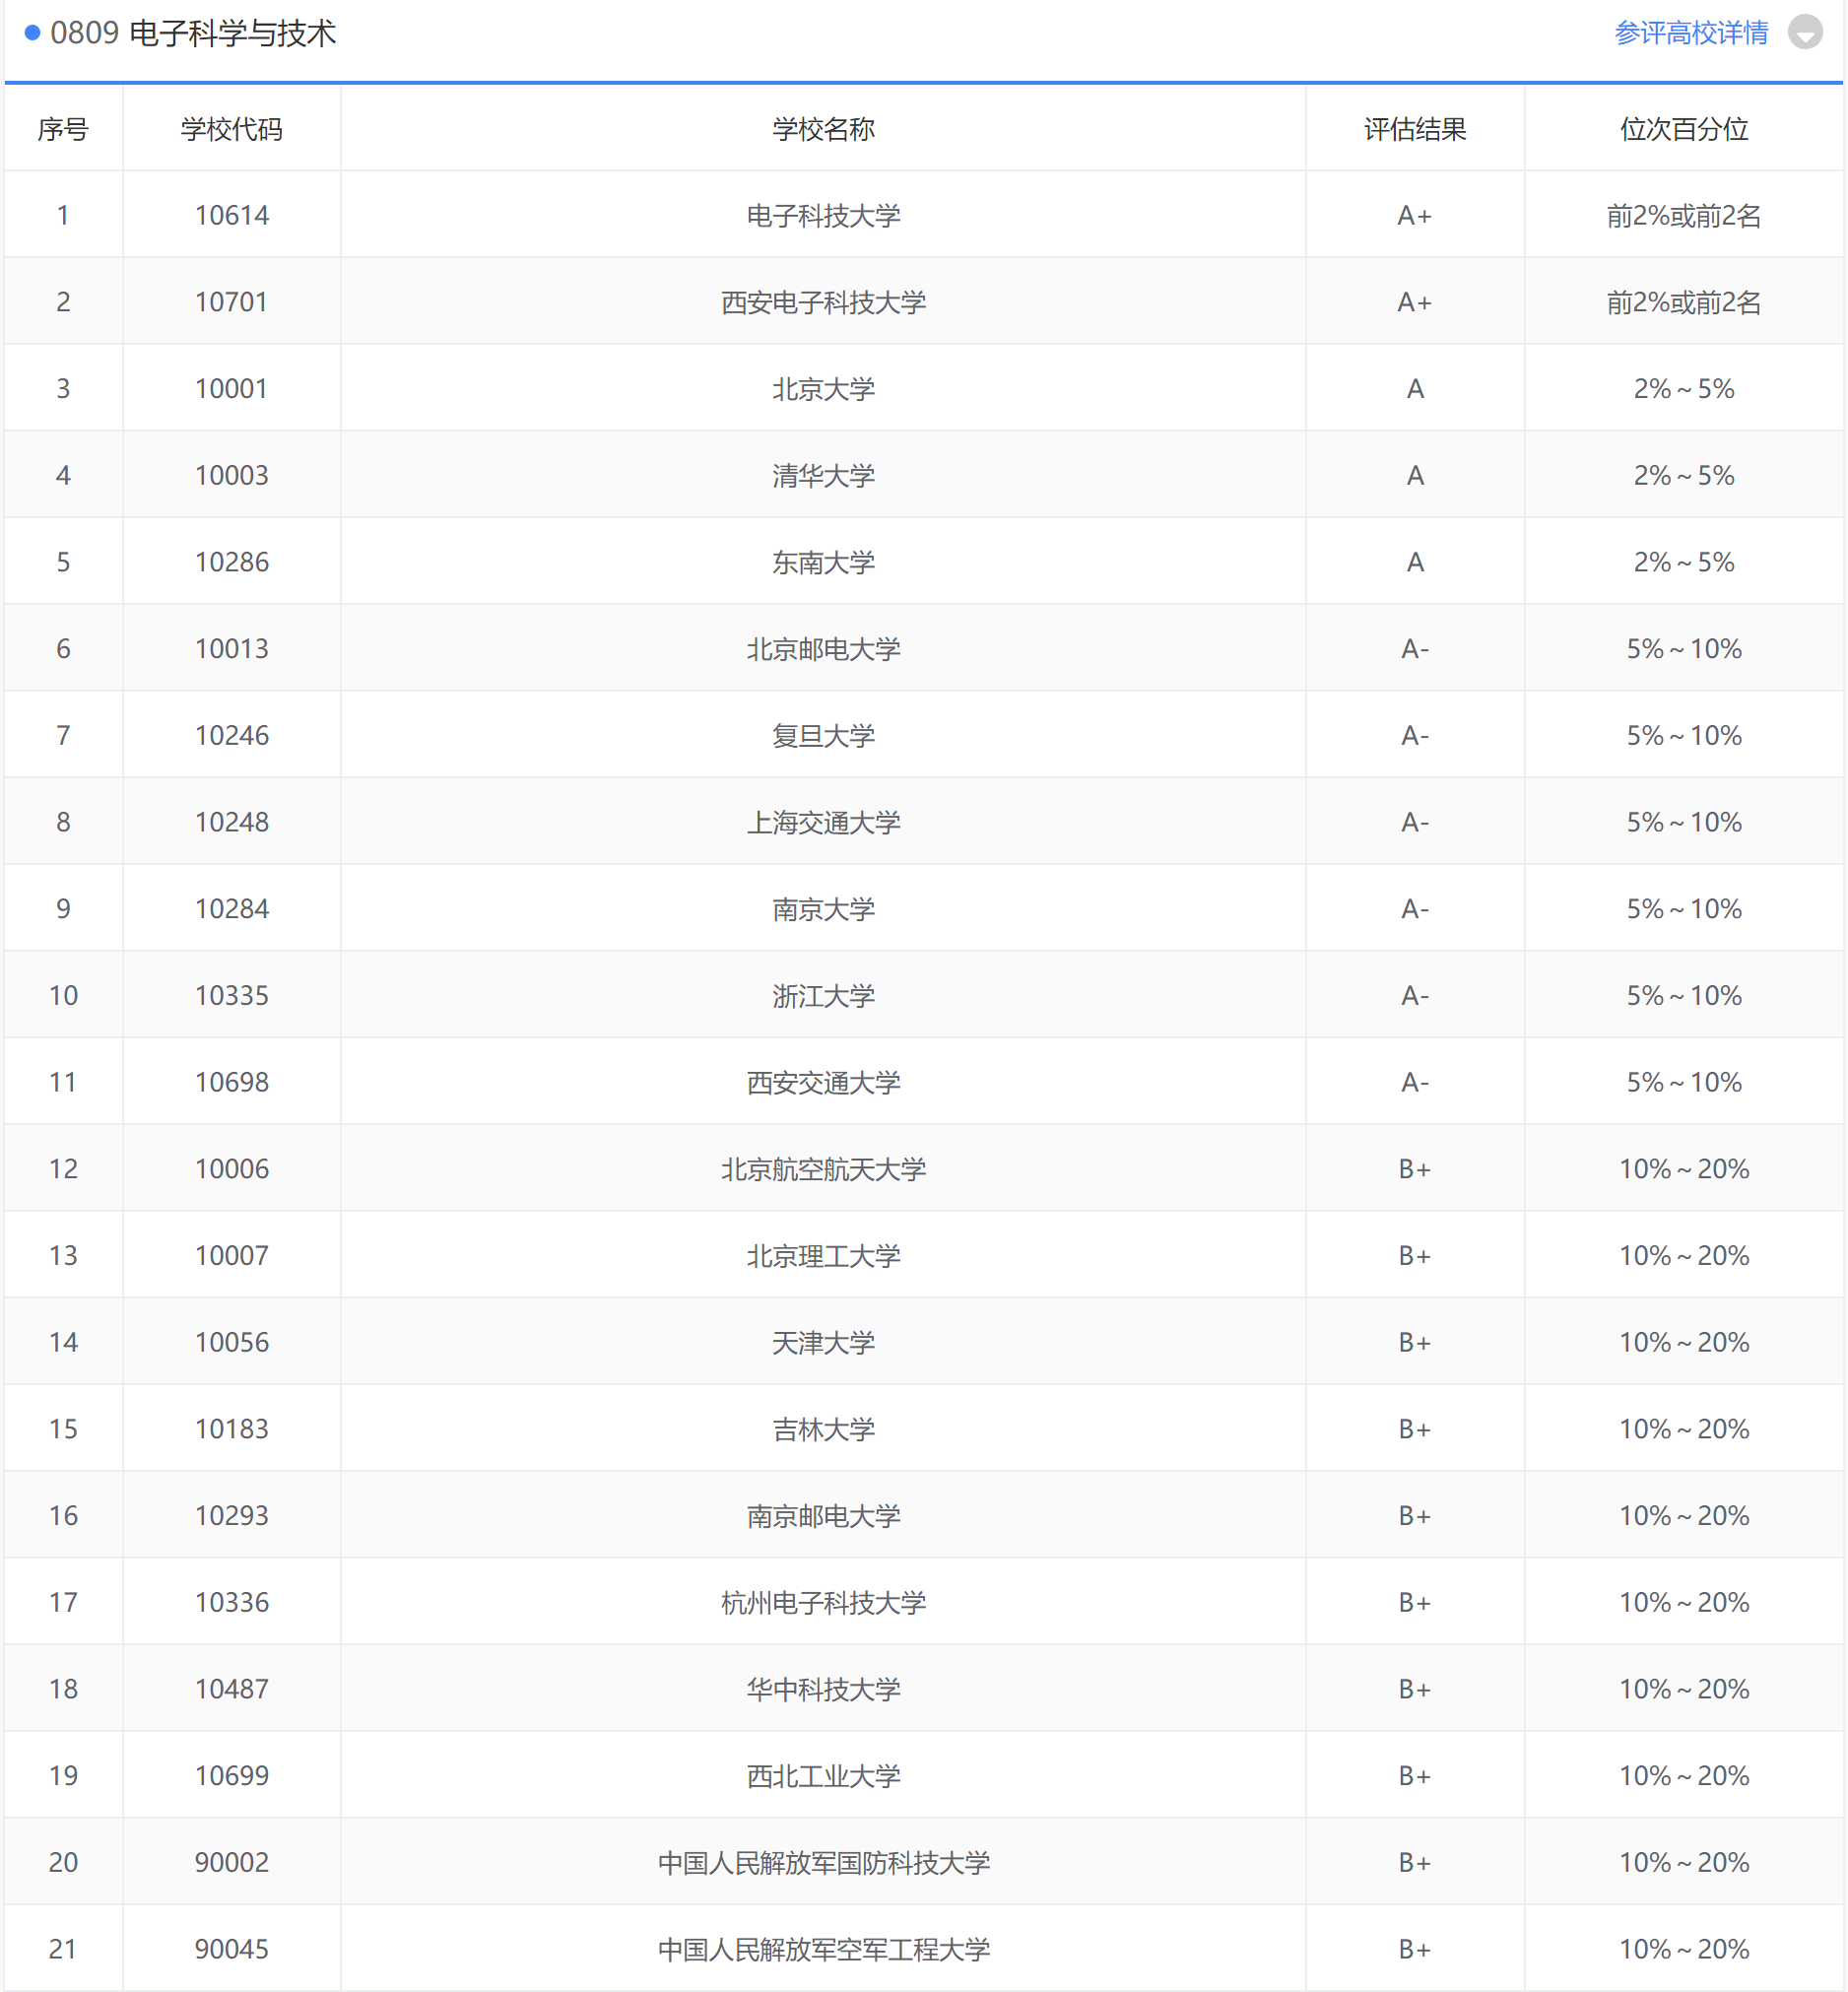Click school code 10003
The width and height of the screenshot is (1848, 1992).
tap(232, 476)
